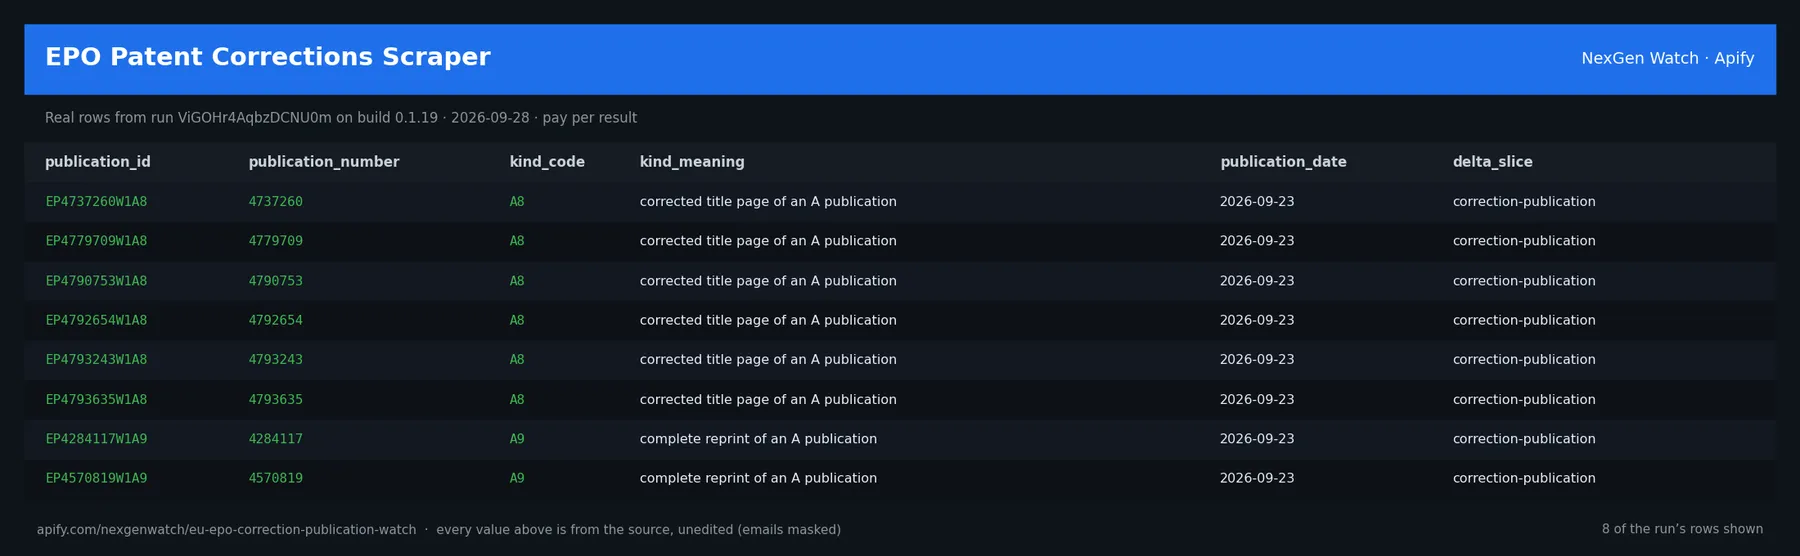Click the publication_date column header

1283,162
